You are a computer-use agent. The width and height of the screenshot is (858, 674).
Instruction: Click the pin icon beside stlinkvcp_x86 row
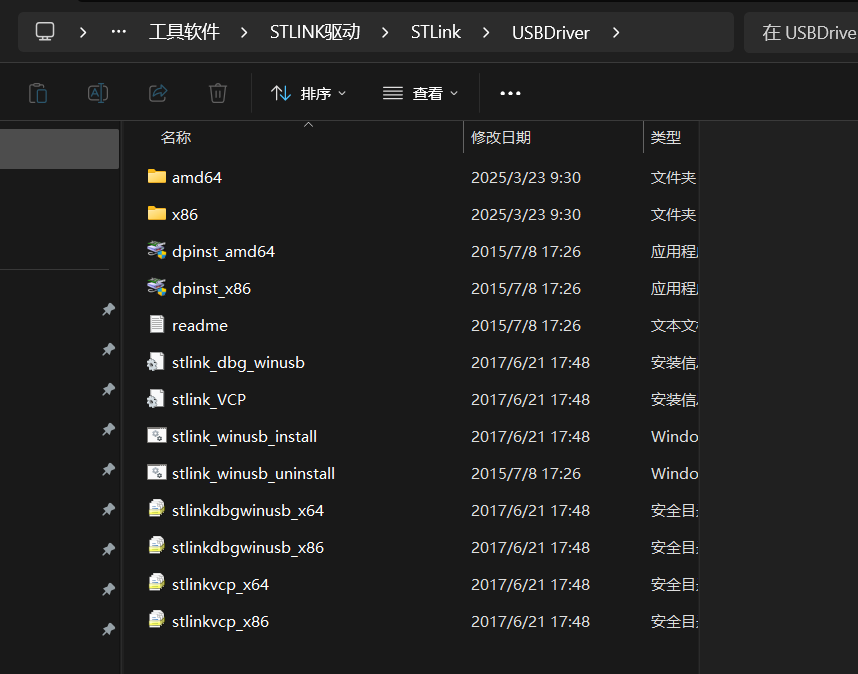[x=108, y=630]
